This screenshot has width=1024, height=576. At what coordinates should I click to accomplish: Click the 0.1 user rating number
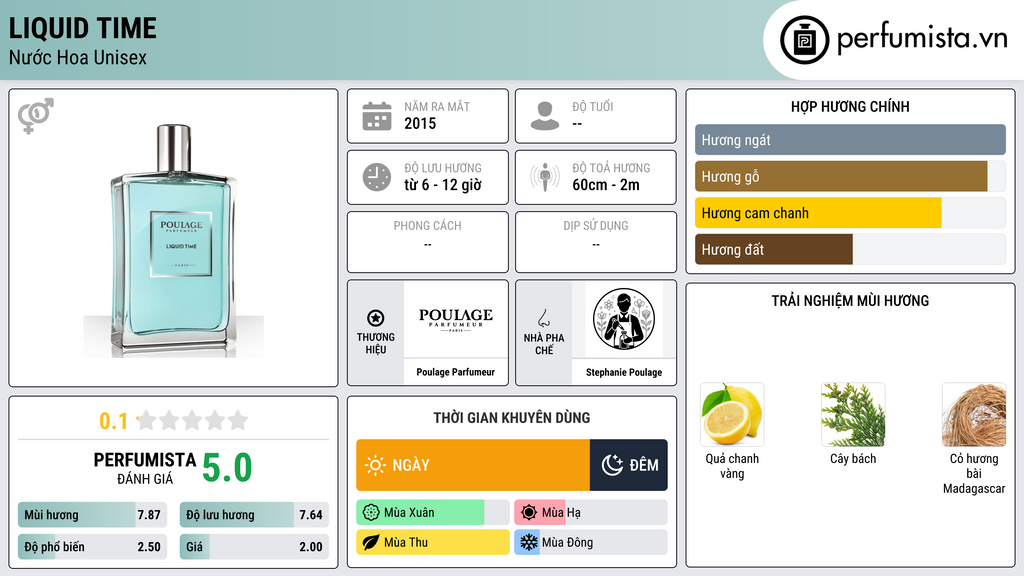click(113, 421)
